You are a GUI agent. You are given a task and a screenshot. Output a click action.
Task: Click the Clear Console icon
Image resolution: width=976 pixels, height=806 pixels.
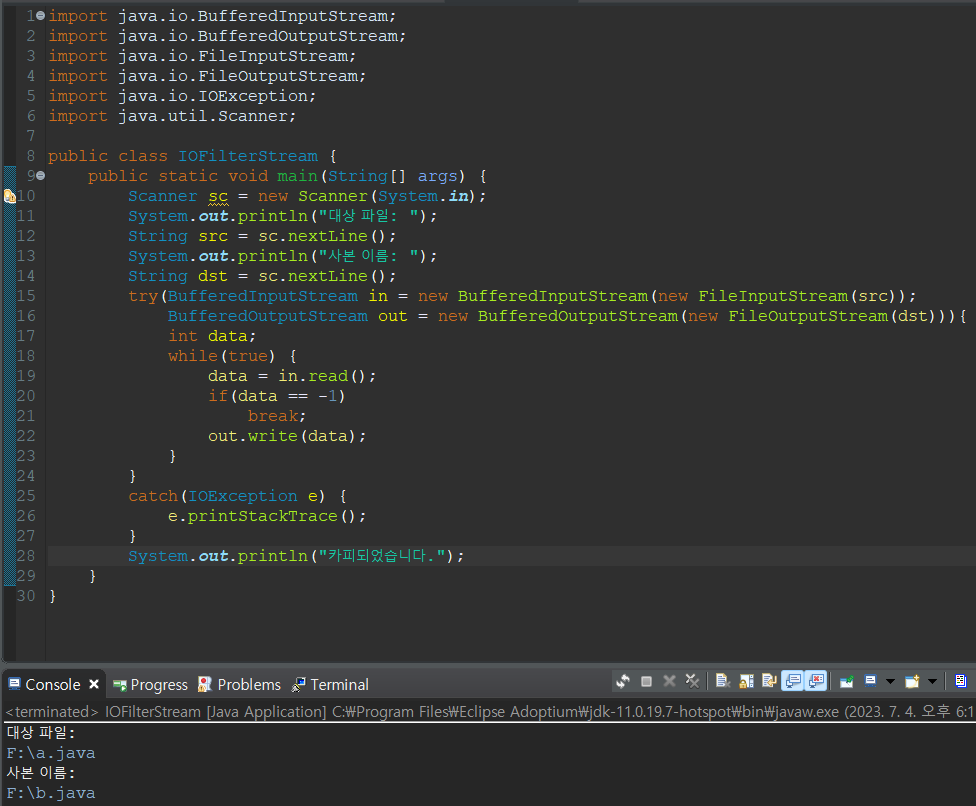[722, 682]
